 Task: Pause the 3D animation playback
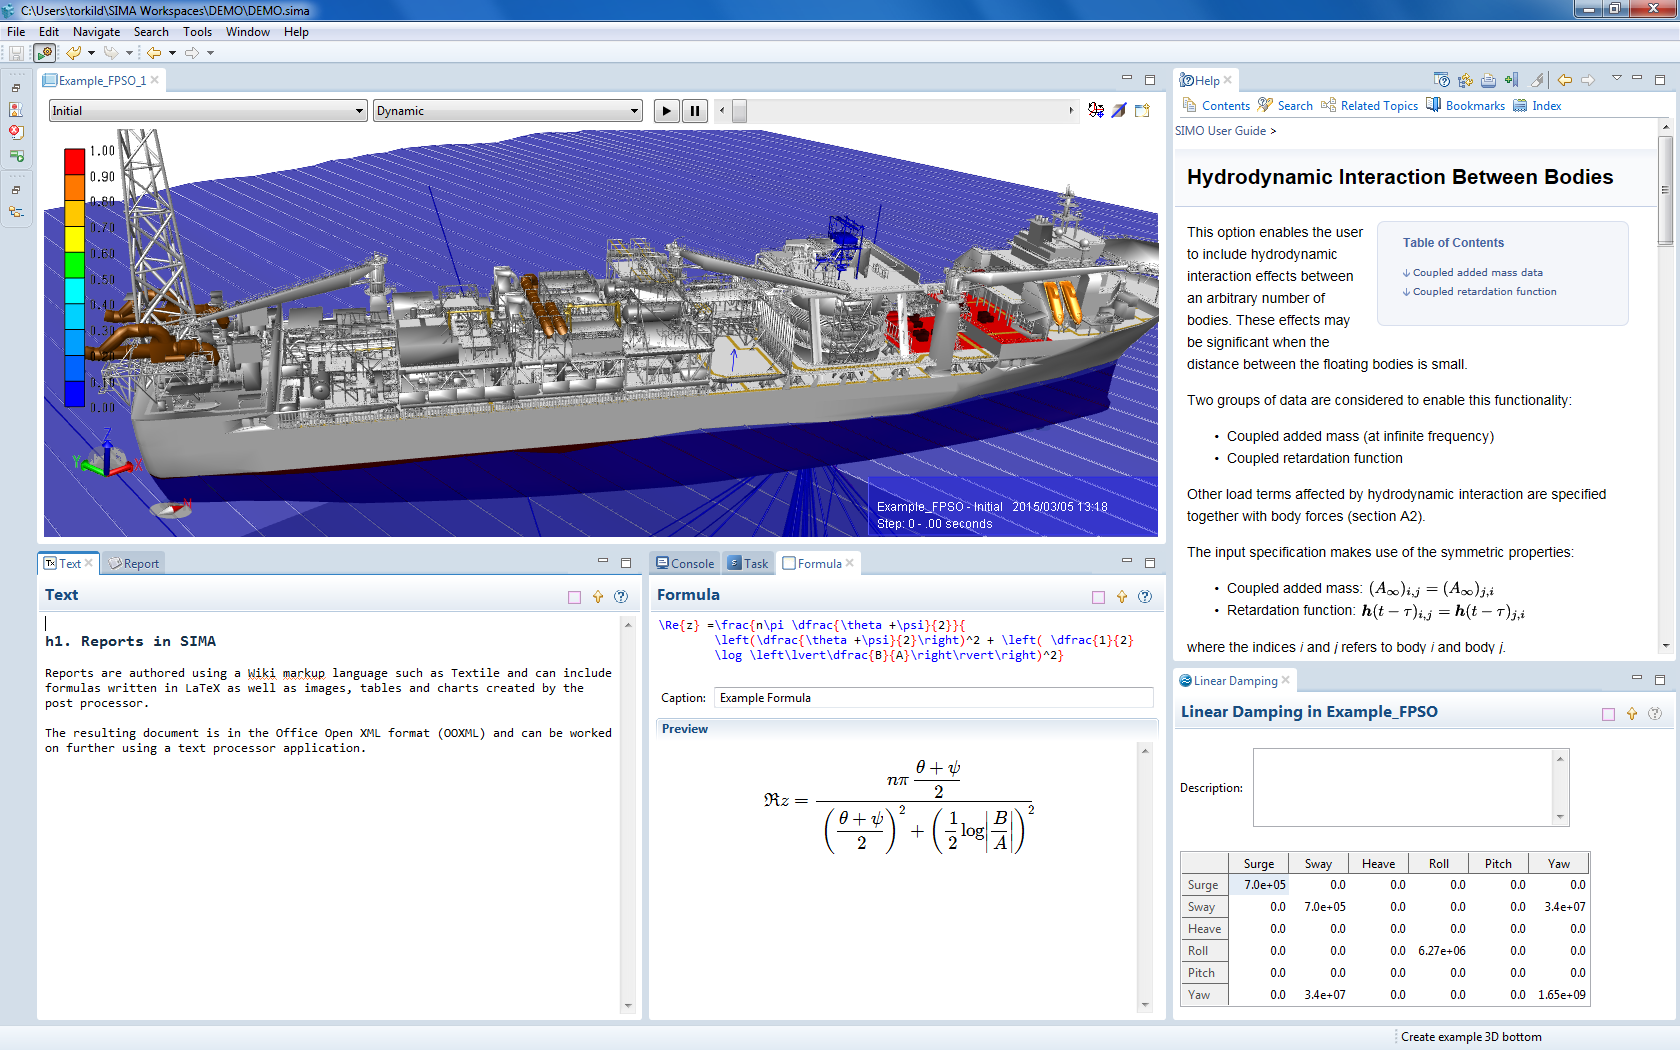click(x=695, y=111)
